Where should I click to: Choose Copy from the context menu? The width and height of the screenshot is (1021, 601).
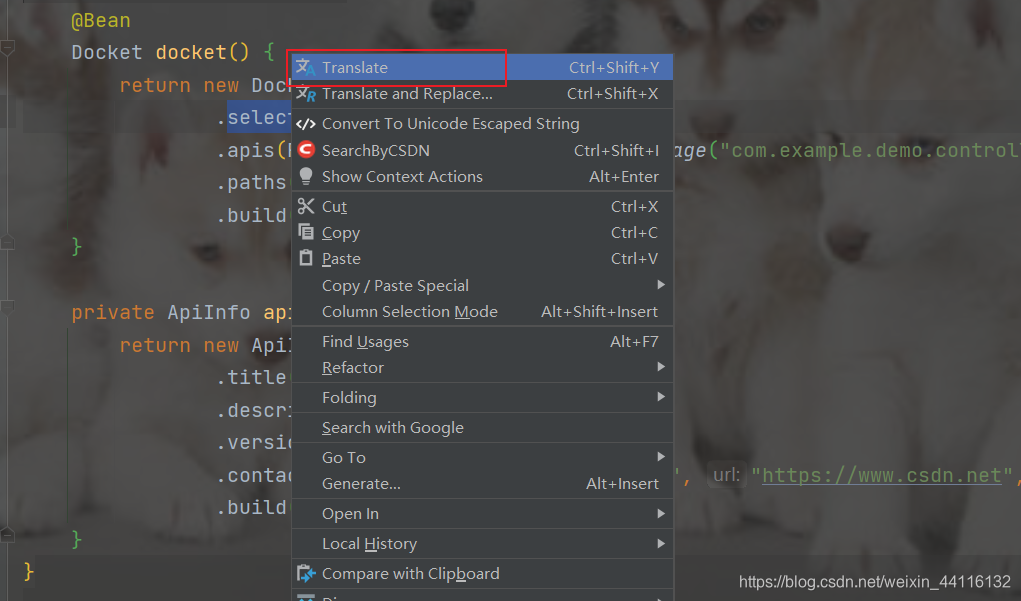click(x=482, y=232)
